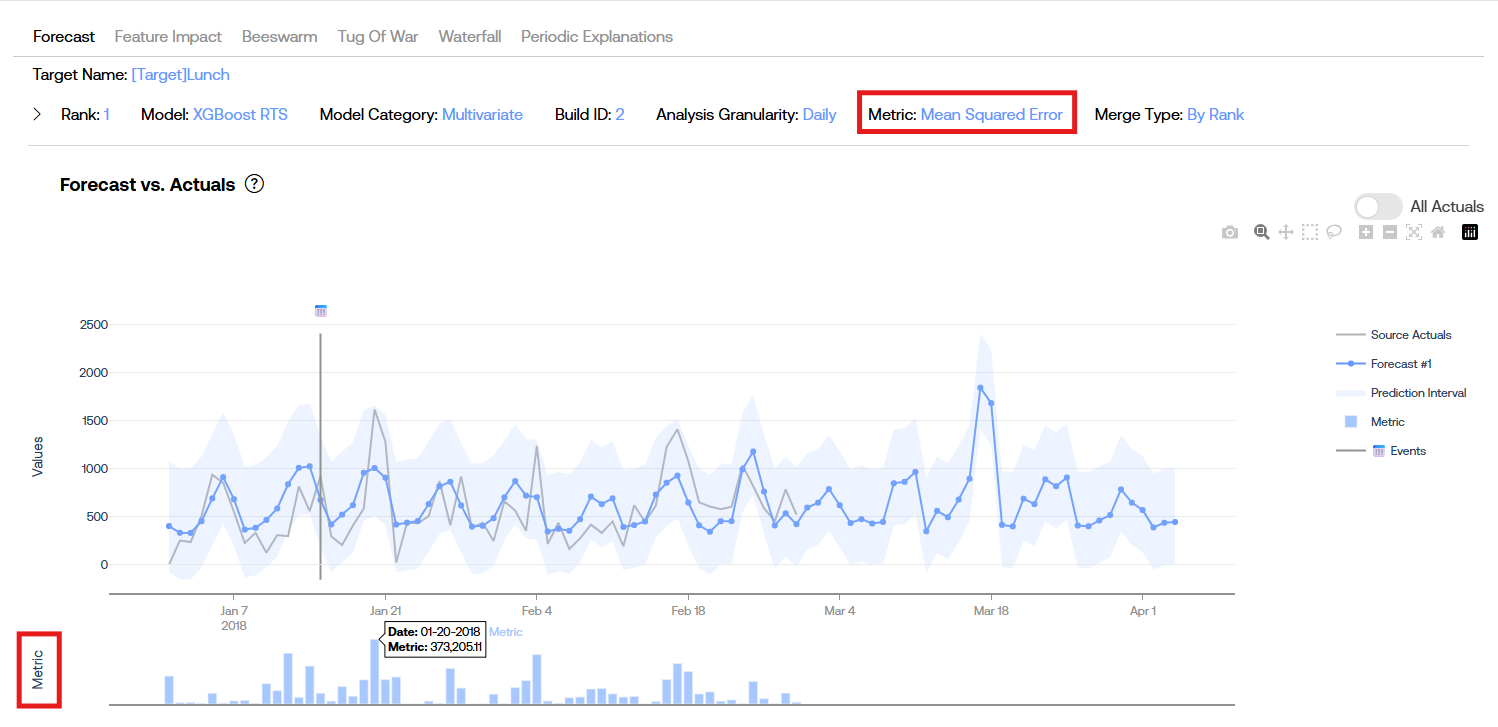Viewport: 1498px width, 727px height.
Task: Reset axes with the home icon
Action: click(x=1438, y=232)
